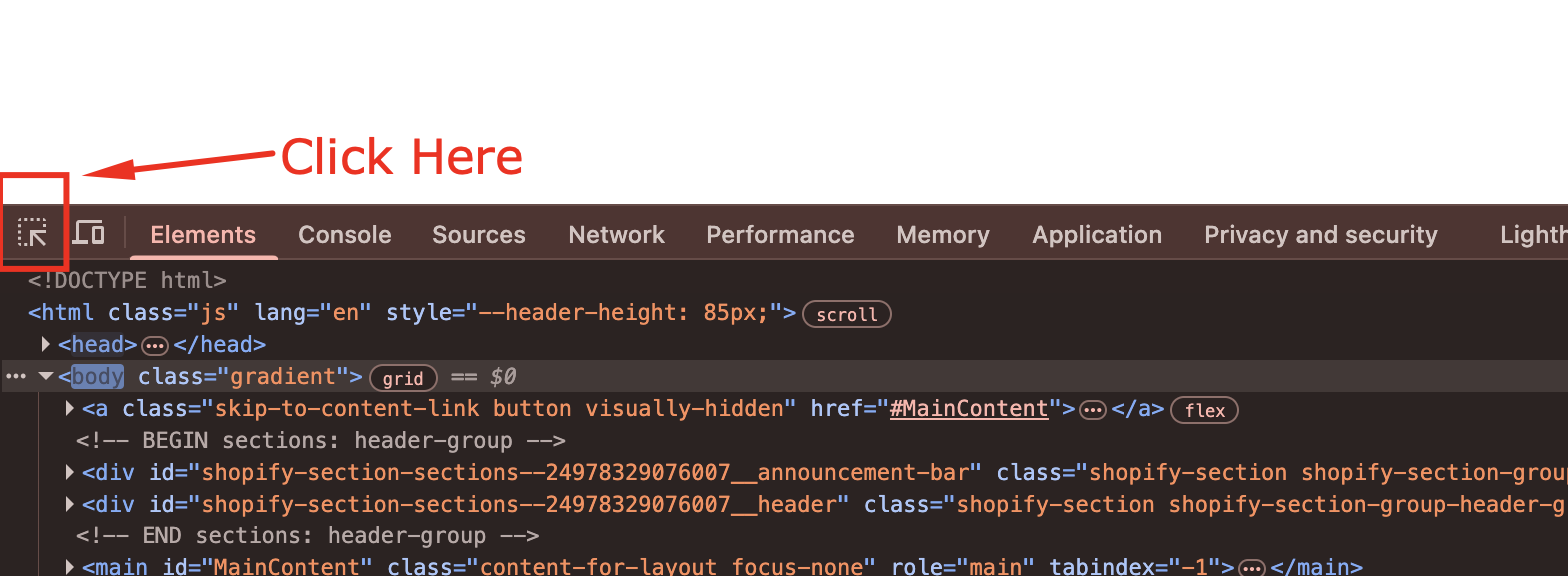Switch to the Console tab
This screenshot has height=576, width=1568.
(x=344, y=235)
